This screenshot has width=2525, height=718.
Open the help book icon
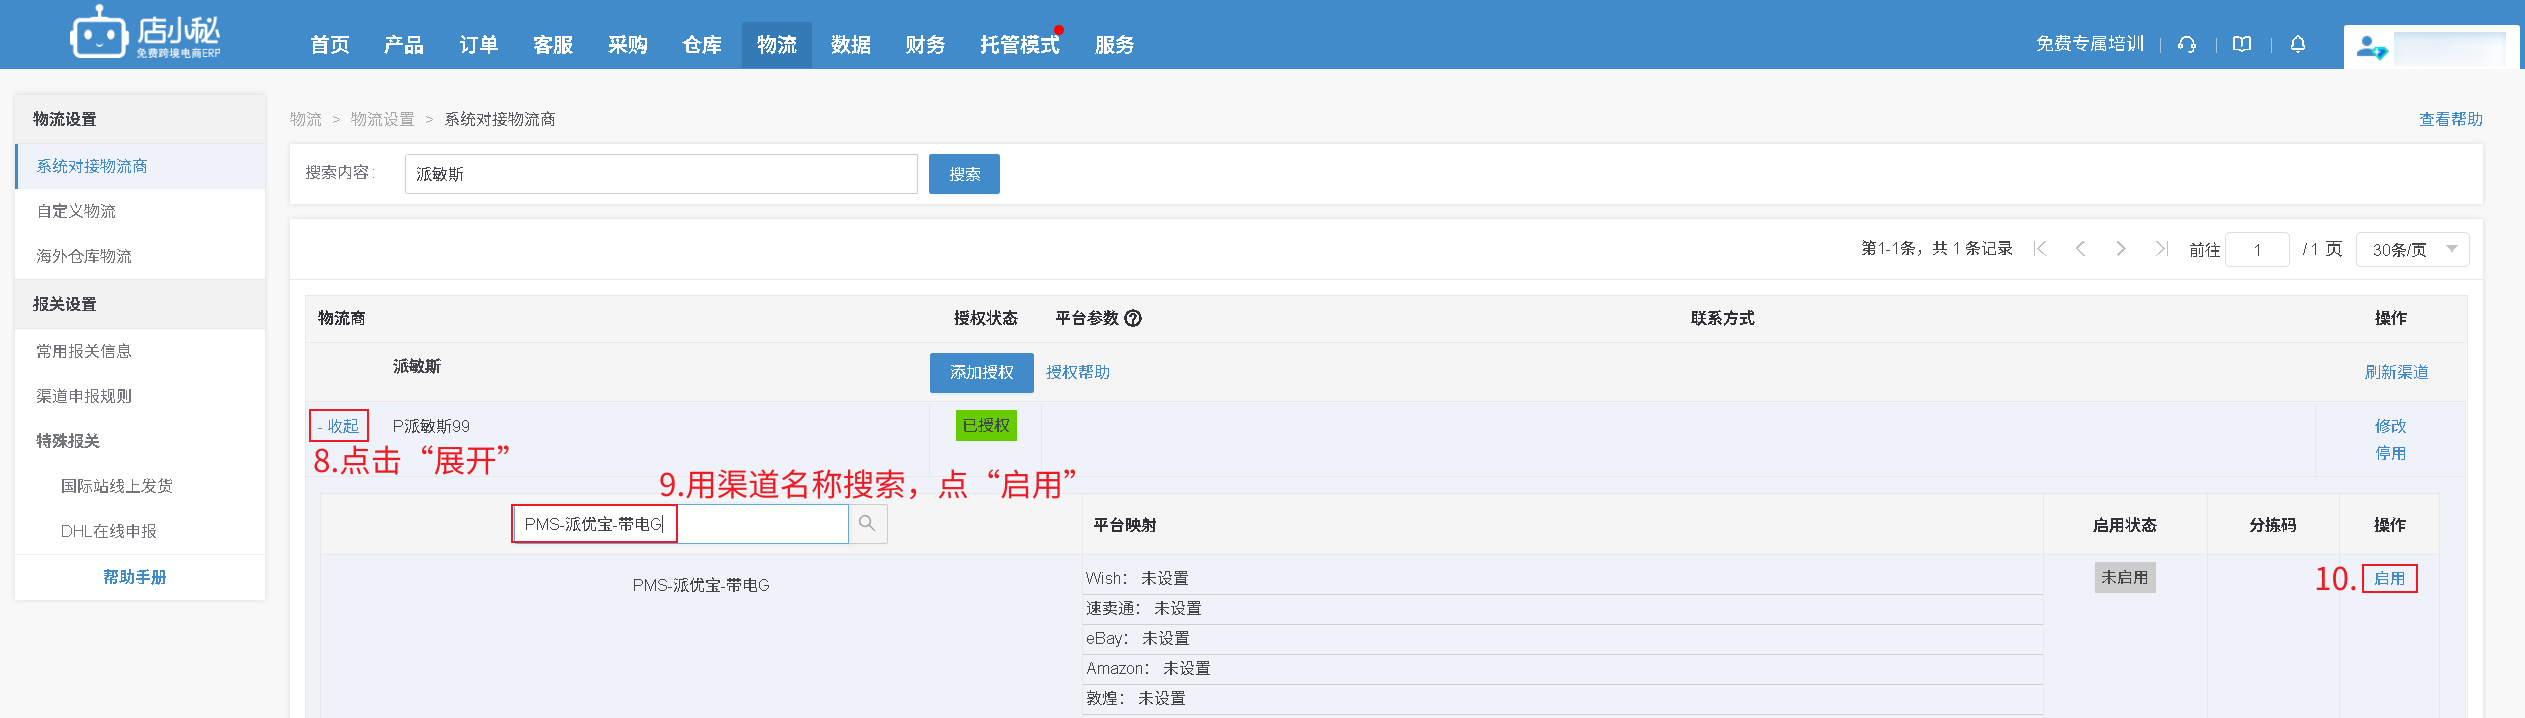click(2242, 44)
